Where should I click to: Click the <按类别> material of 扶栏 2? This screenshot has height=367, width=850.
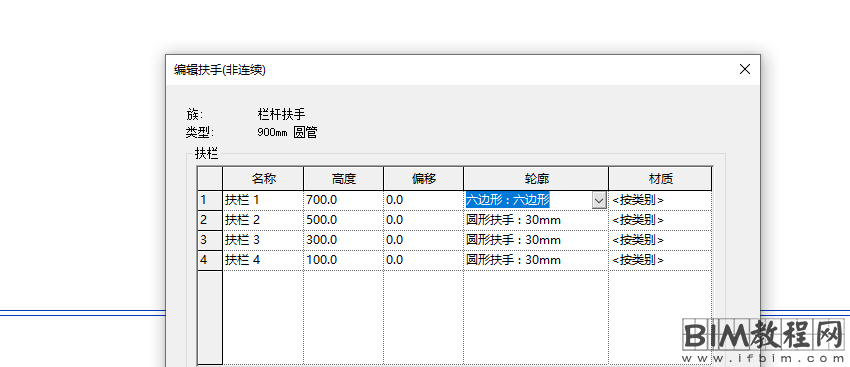point(660,220)
